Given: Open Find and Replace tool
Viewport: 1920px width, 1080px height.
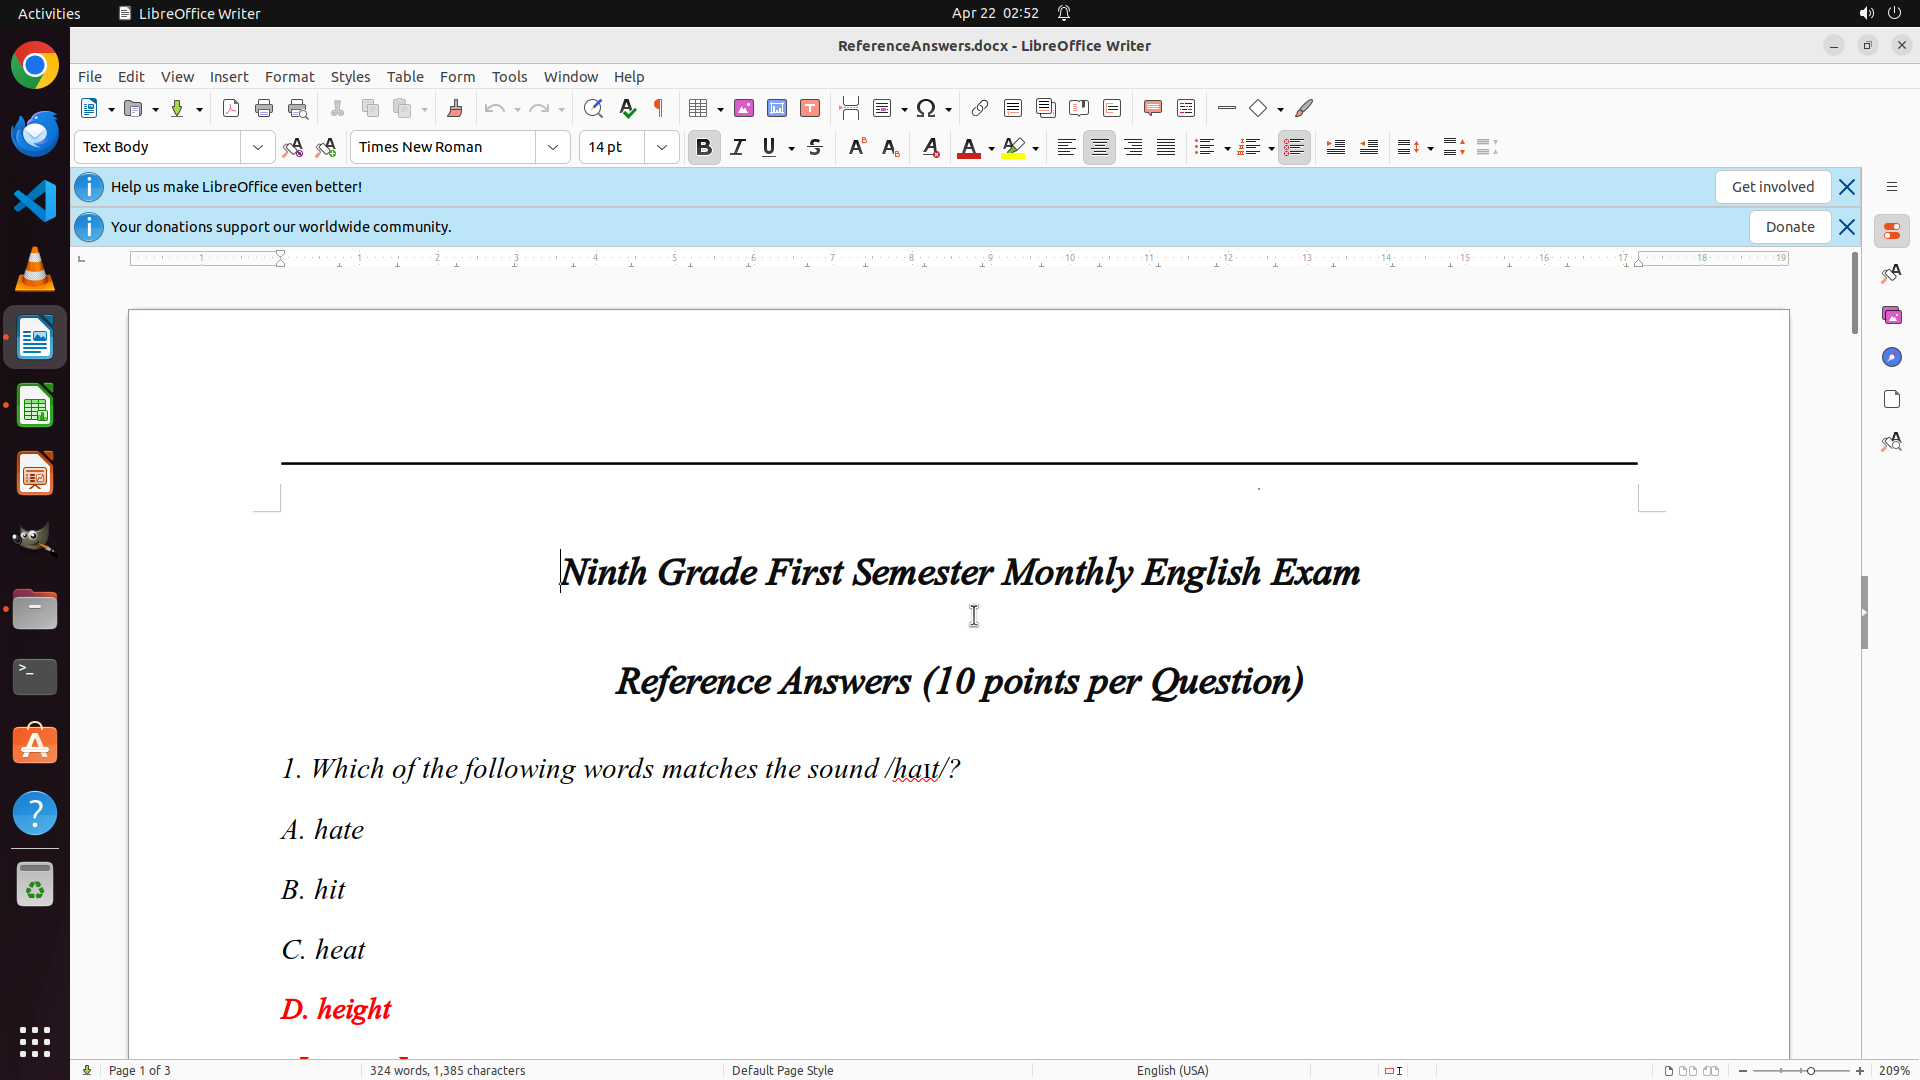Looking at the screenshot, I should pos(593,108).
